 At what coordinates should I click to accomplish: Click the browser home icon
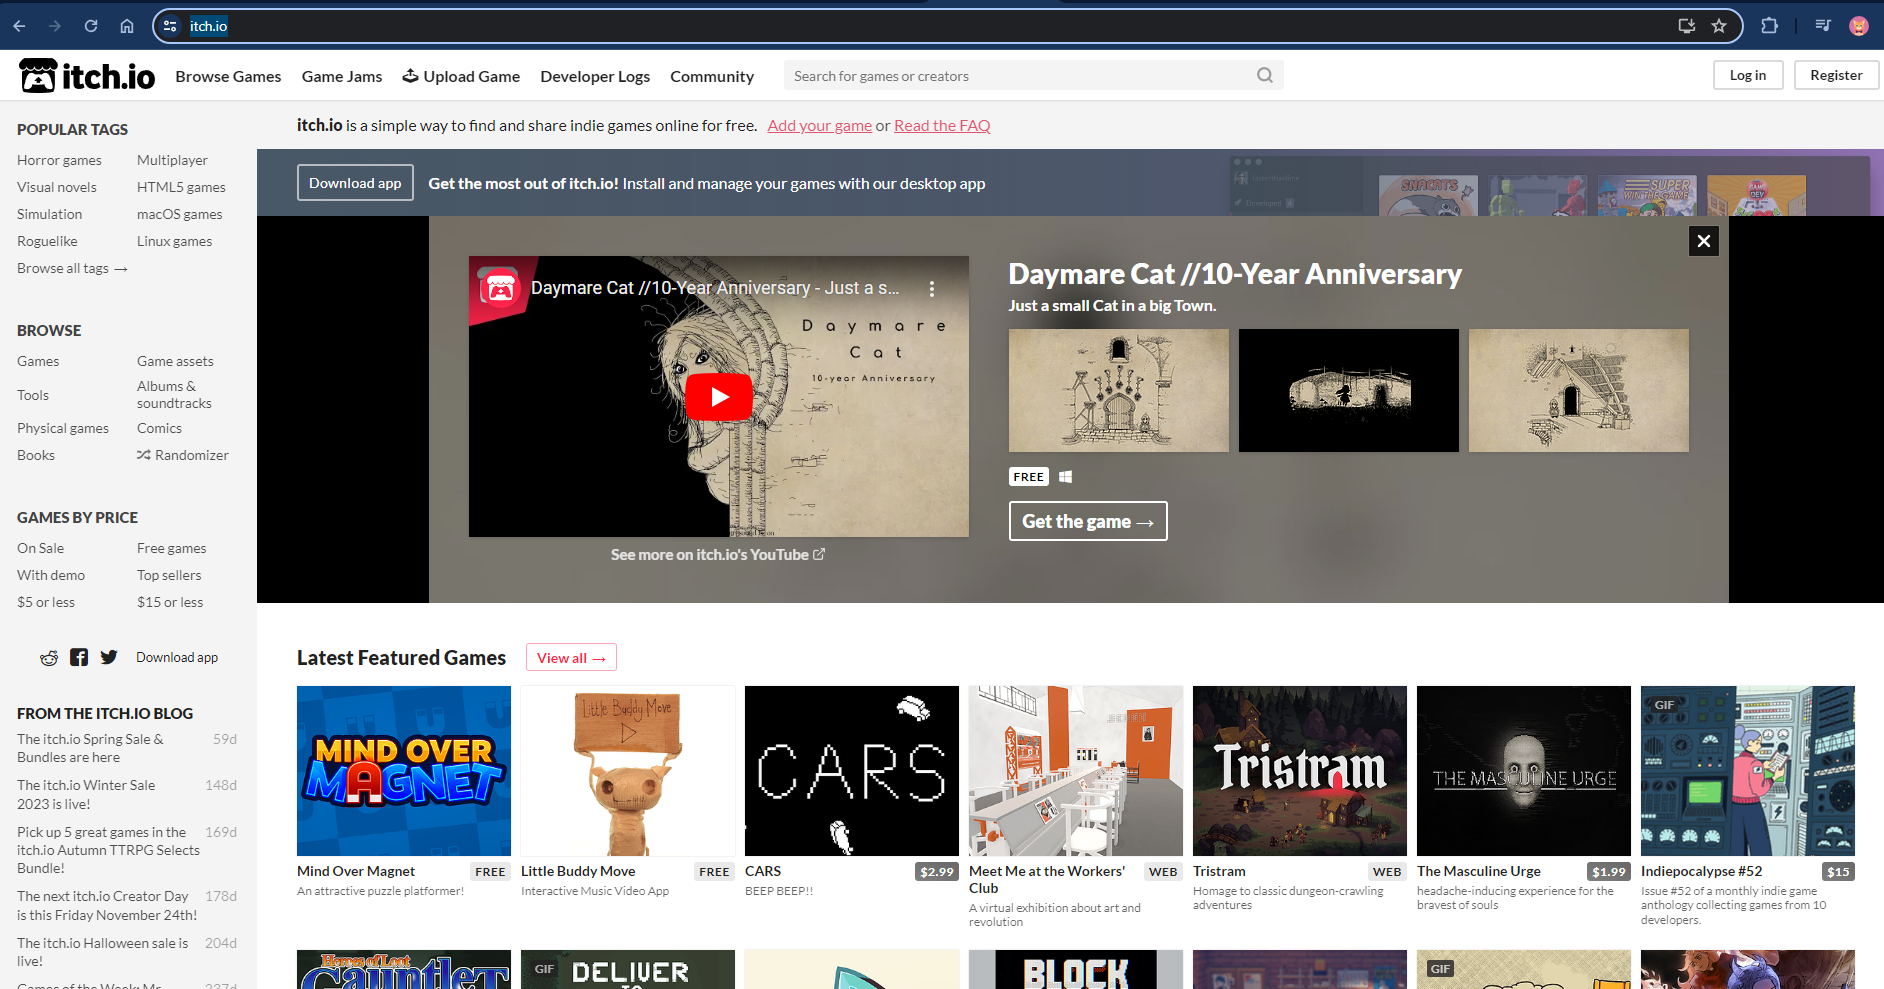[127, 26]
